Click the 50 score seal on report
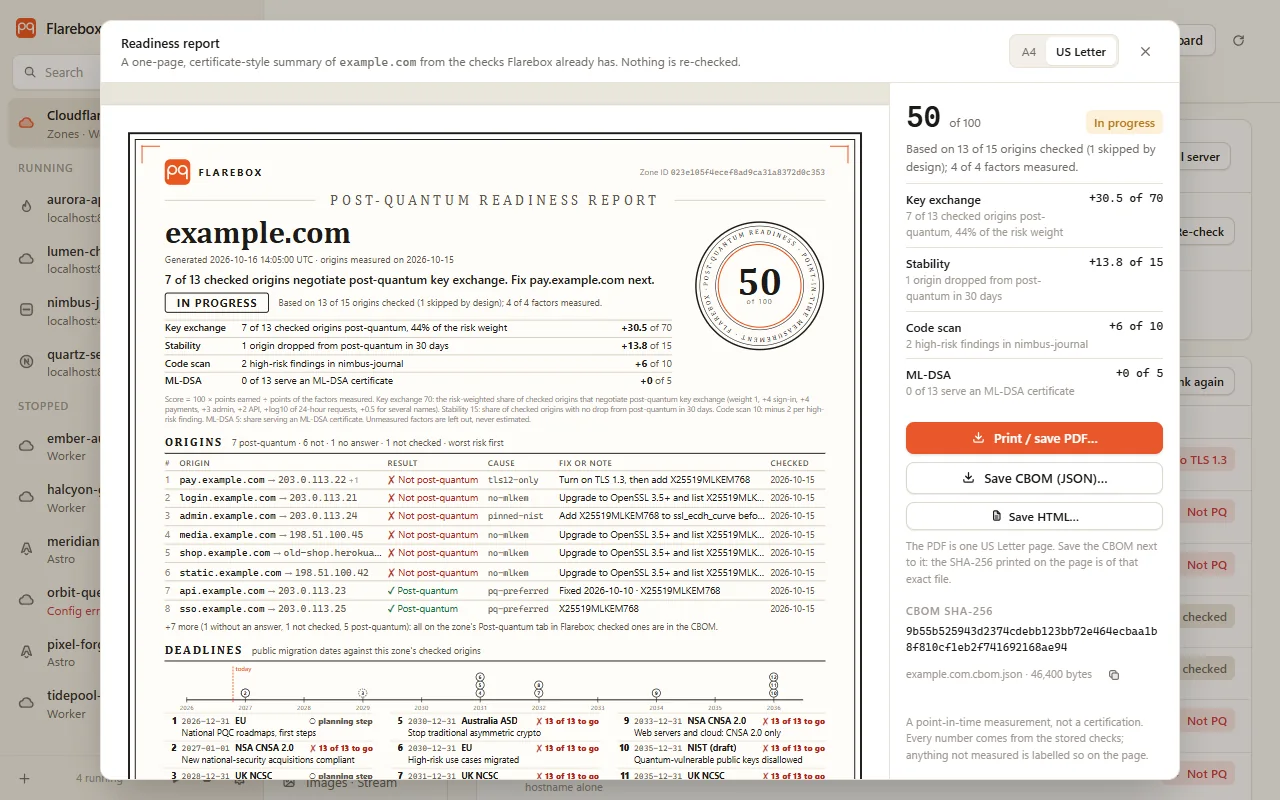The width and height of the screenshot is (1280, 800). tap(760, 285)
